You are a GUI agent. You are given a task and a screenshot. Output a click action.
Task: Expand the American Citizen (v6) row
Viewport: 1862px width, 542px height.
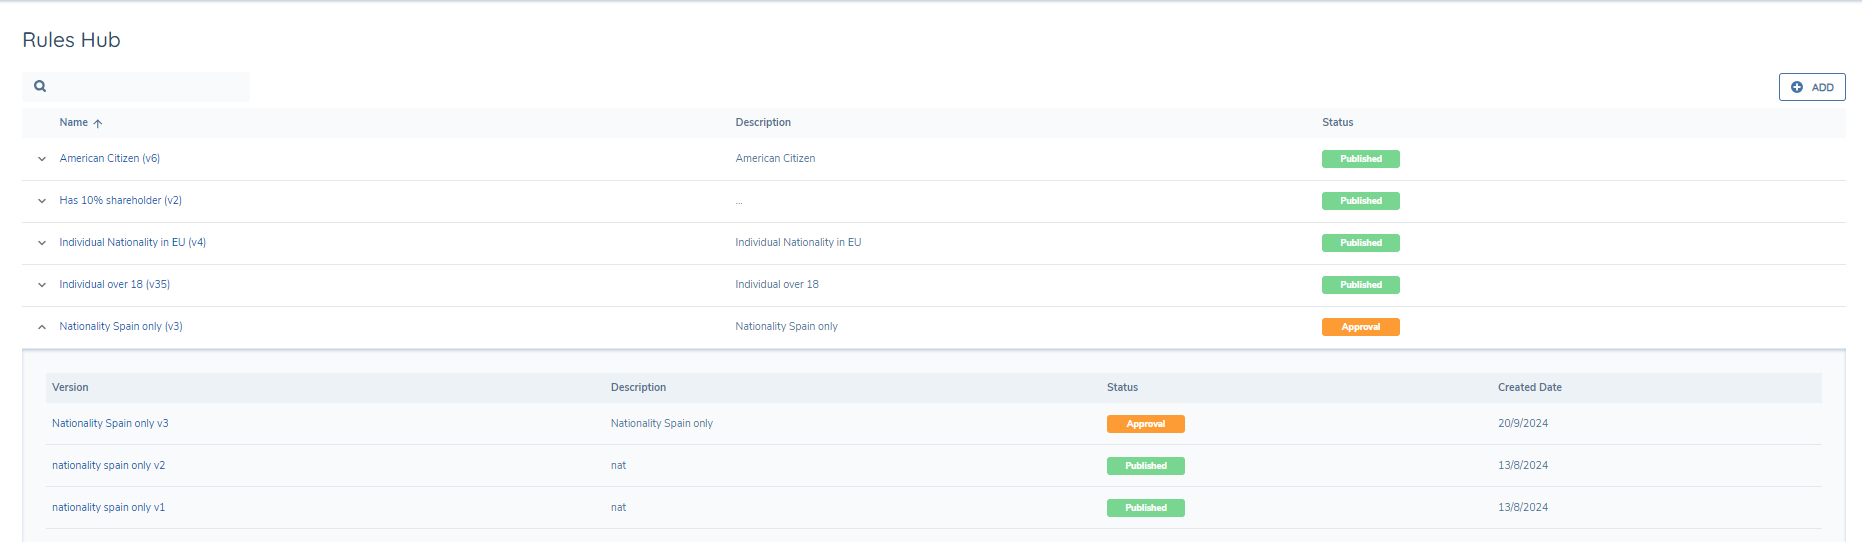coord(42,159)
